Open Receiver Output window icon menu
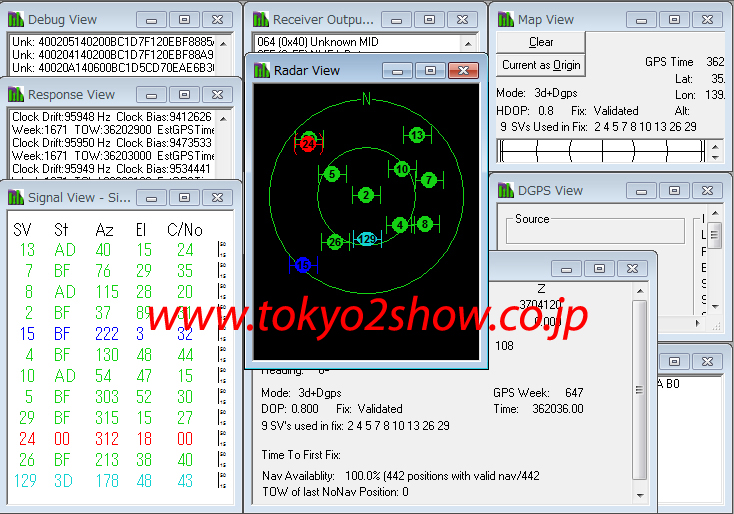This screenshot has height=514, width=734. (x=261, y=19)
